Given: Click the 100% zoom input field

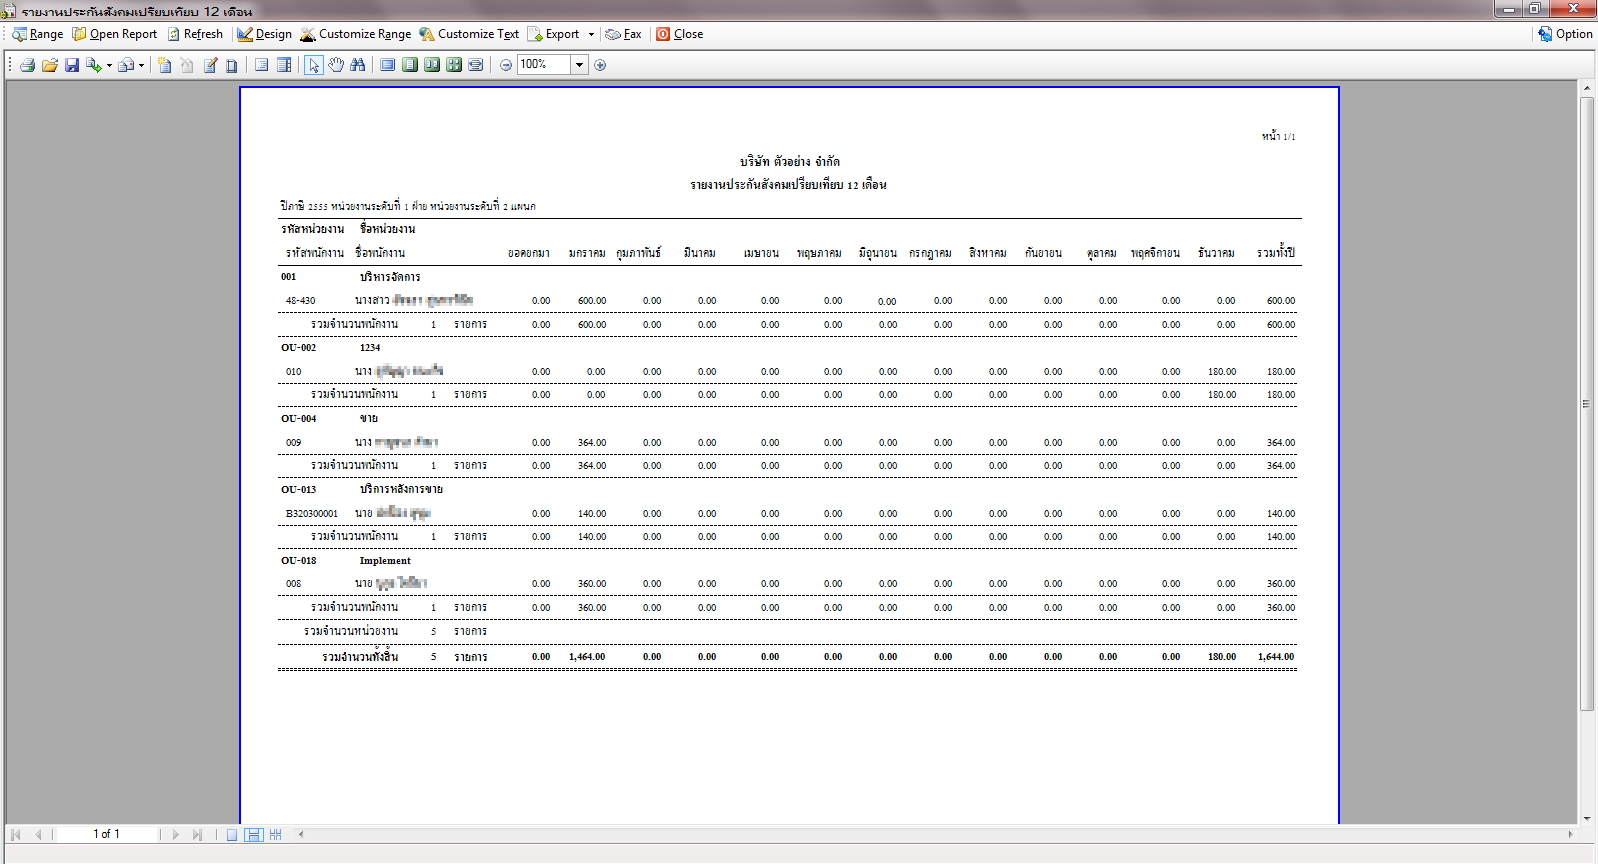Looking at the screenshot, I should pyautogui.click(x=544, y=65).
